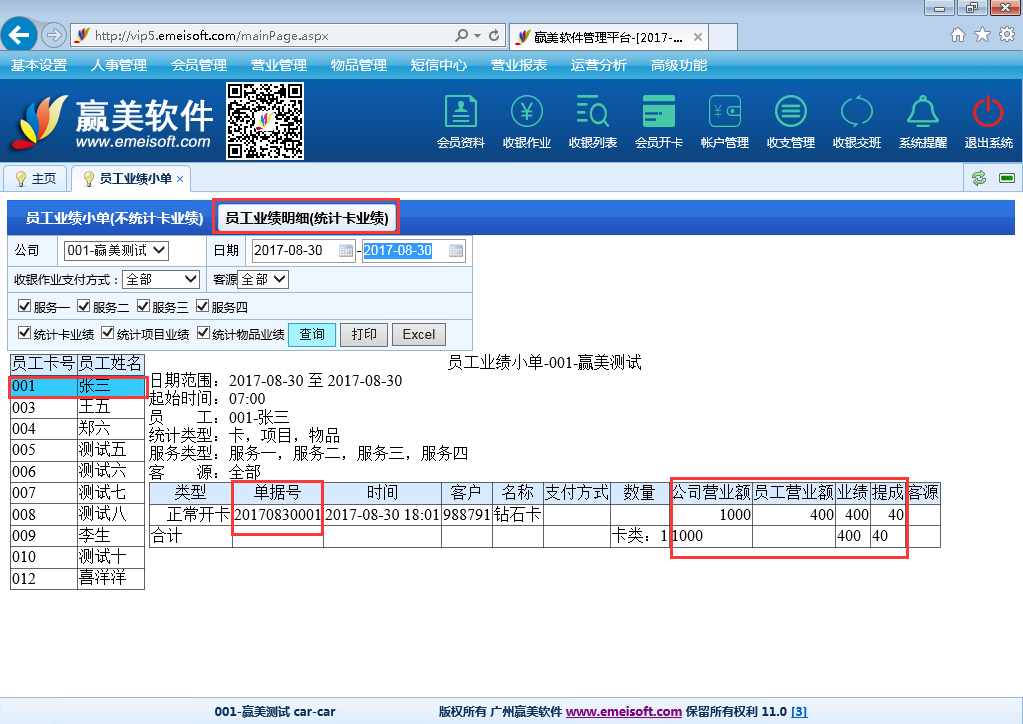Toggle the 服务一 checkbox
This screenshot has height=724, width=1023.
(25, 307)
